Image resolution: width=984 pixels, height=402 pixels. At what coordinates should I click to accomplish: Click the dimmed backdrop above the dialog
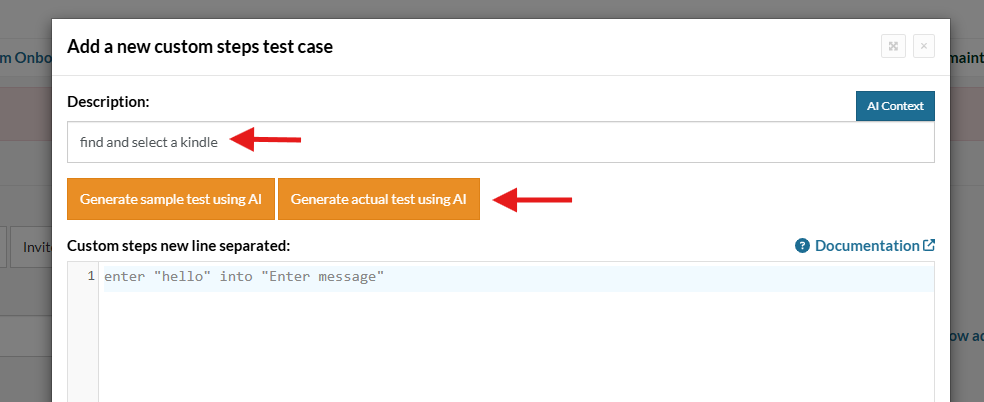tap(500, 8)
